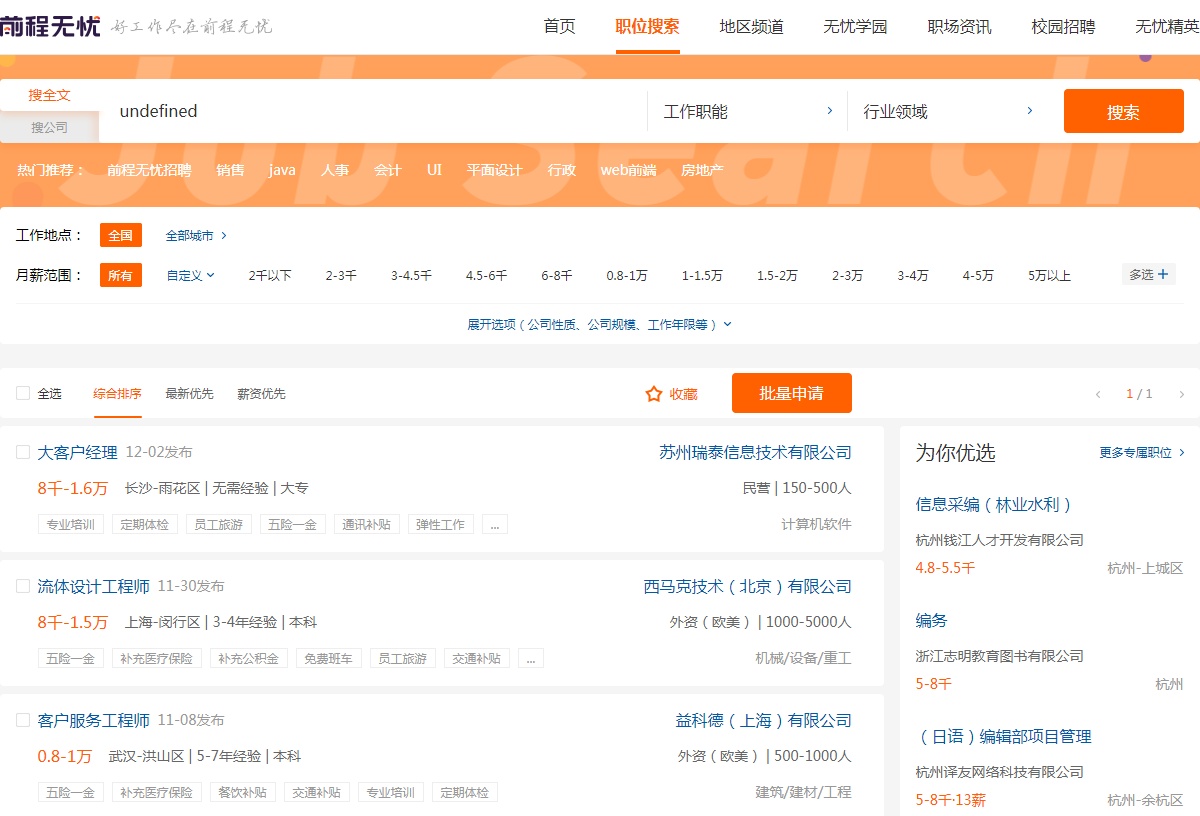Toggle the 全选 checkbox
This screenshot has width=1200, height=816.
point(23,393)
